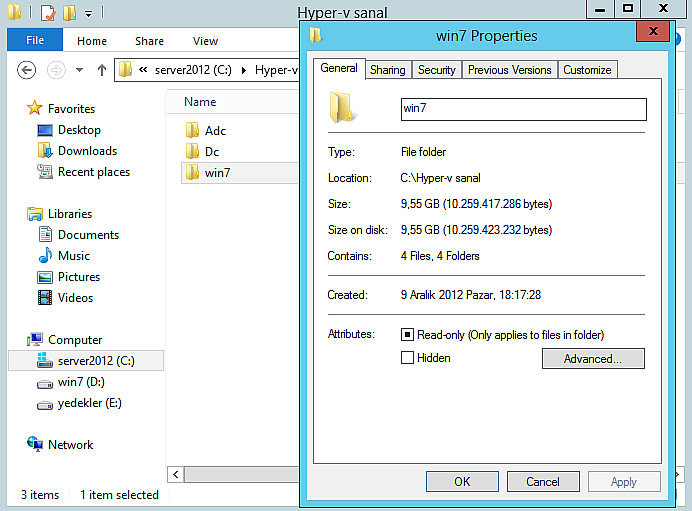This screenshot has height=511, width=692.
Task: Open the Music library
Action: pos(74,256)
